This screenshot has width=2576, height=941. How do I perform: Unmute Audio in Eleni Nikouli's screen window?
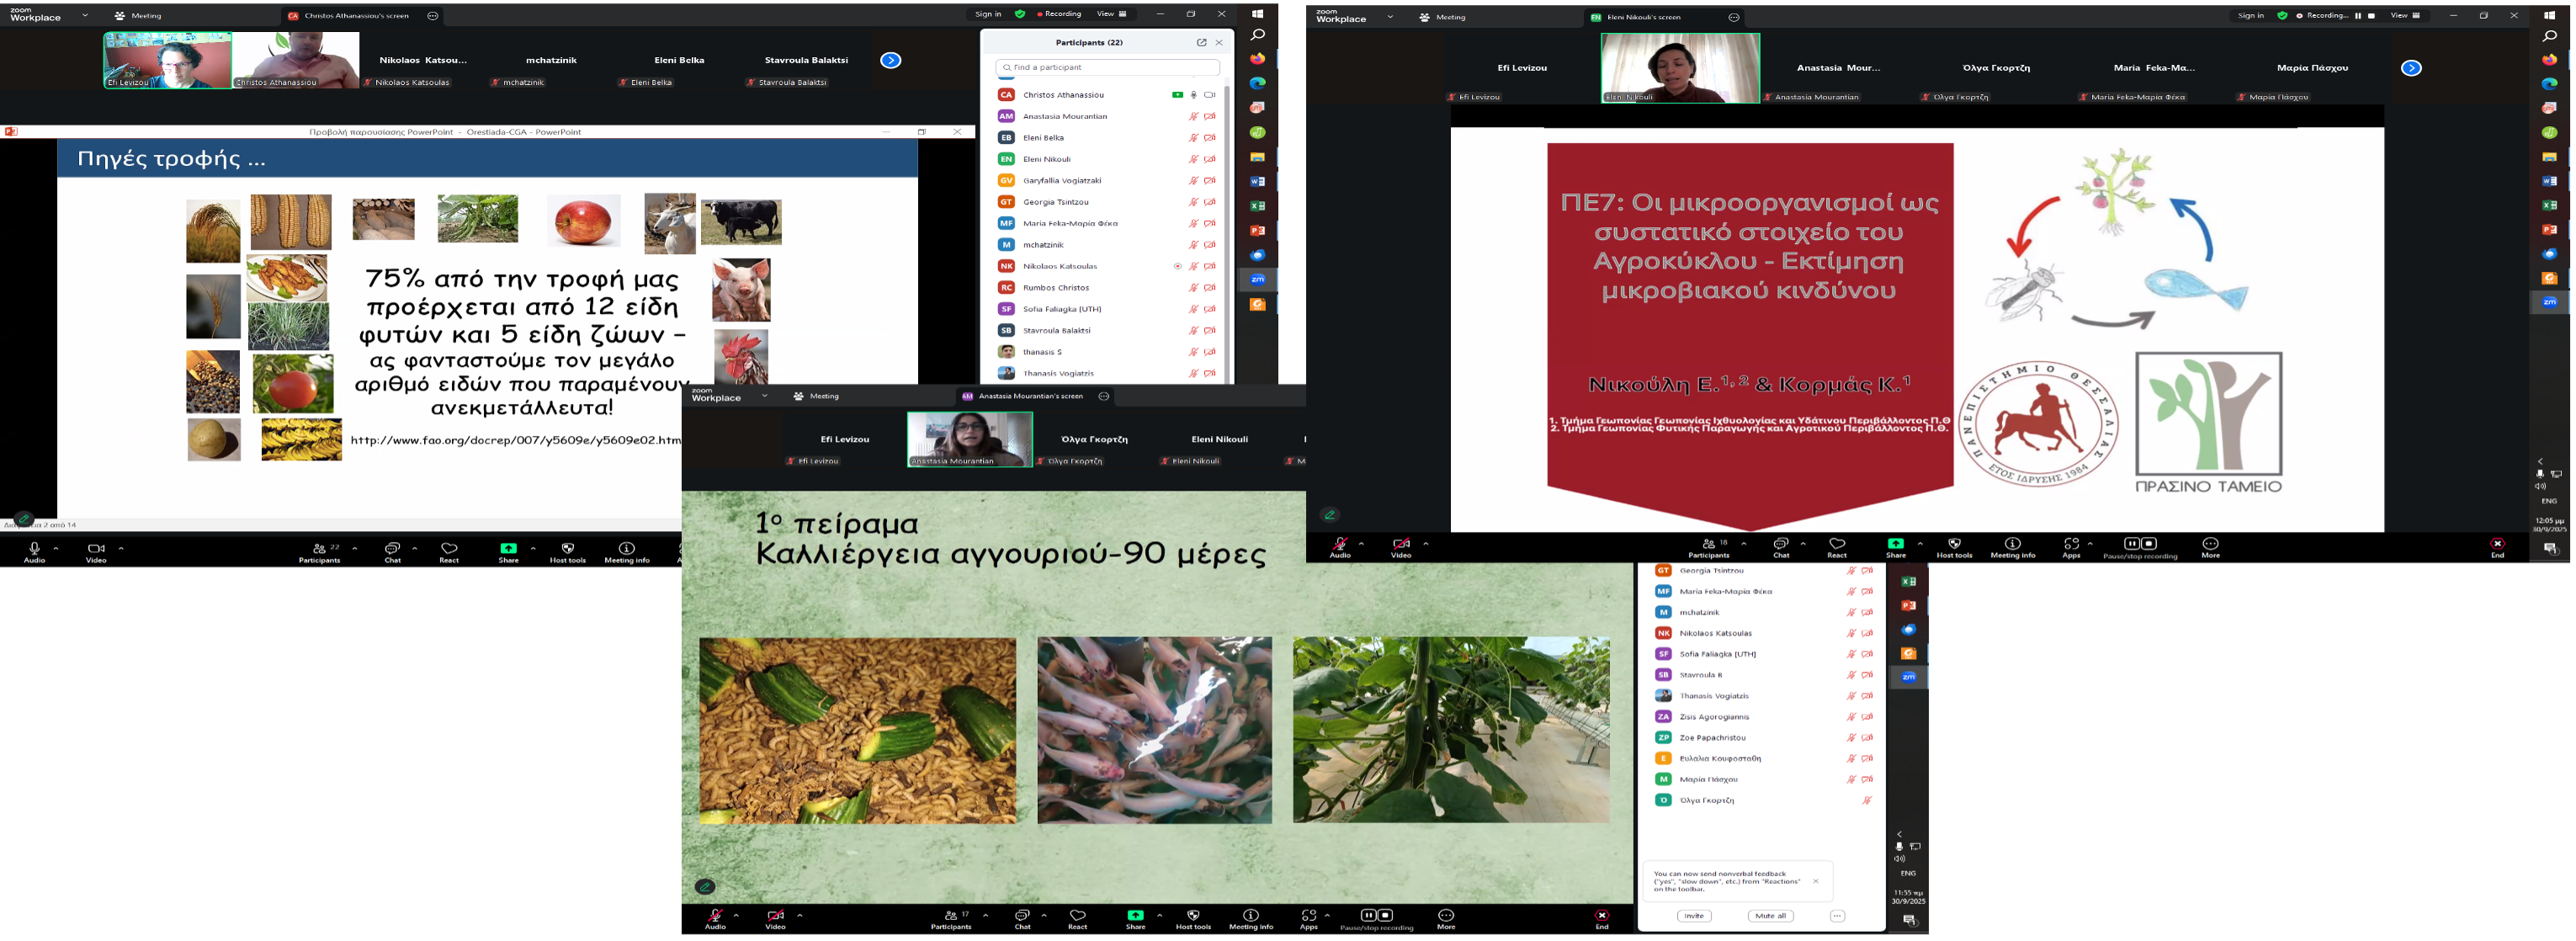[1339, 548]
